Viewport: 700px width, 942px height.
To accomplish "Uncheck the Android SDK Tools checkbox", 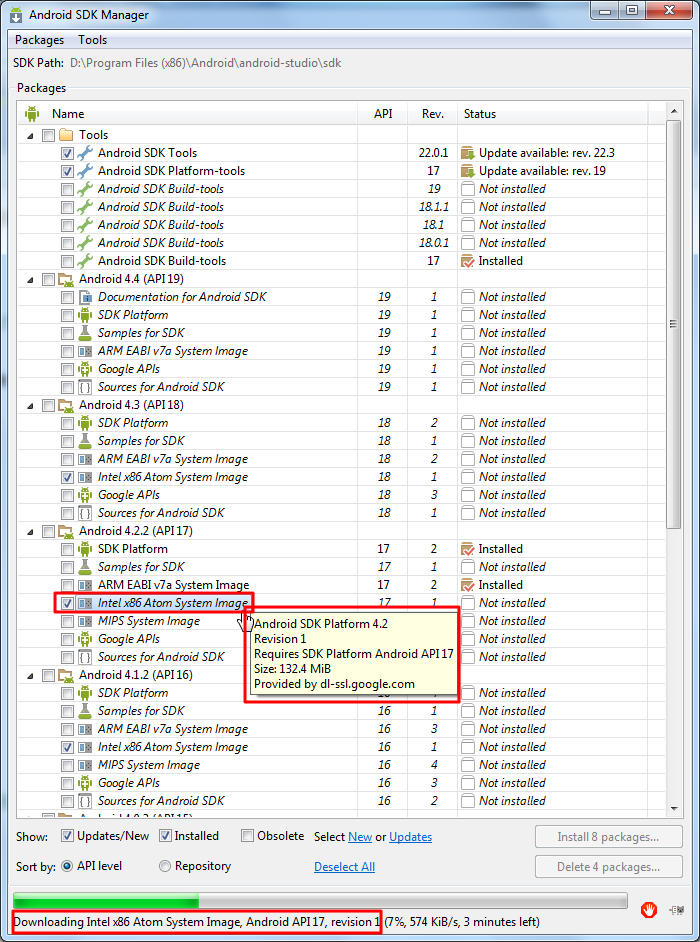I will [67, 153].
